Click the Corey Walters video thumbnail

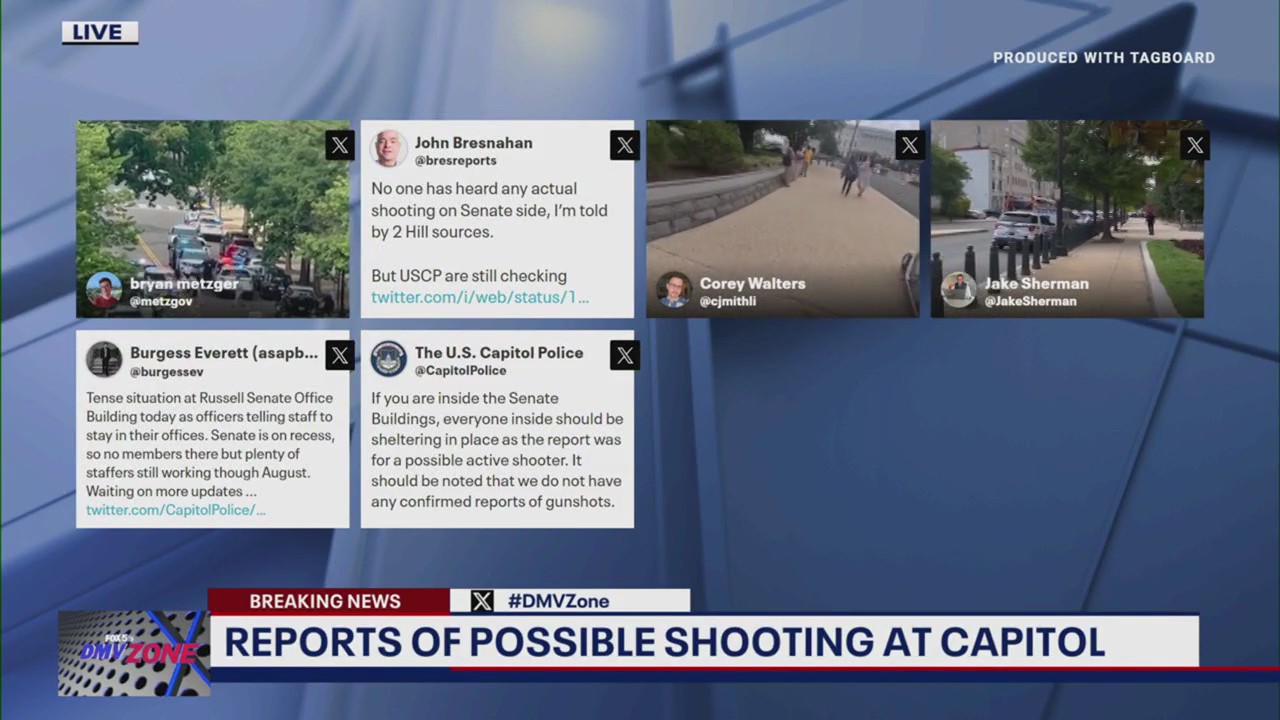782,210
